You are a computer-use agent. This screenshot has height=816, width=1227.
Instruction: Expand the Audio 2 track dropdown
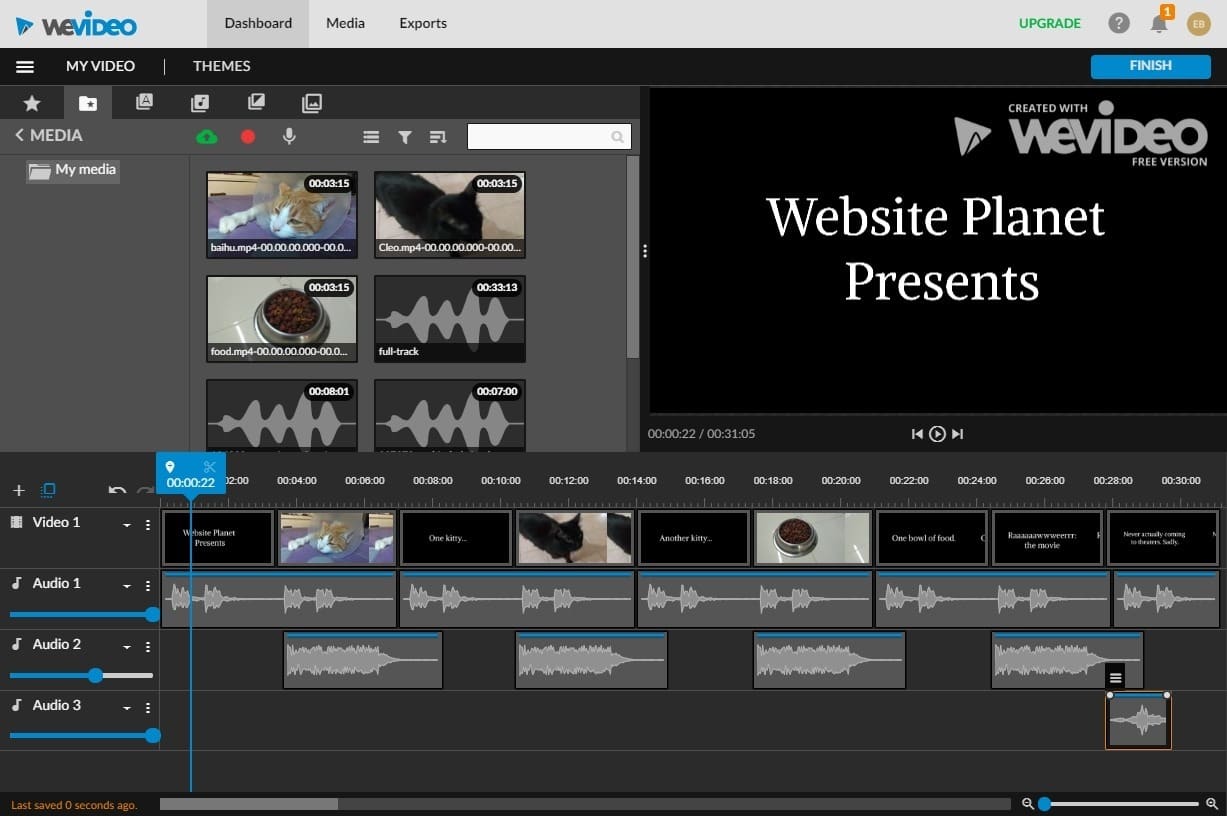point(127,647)
